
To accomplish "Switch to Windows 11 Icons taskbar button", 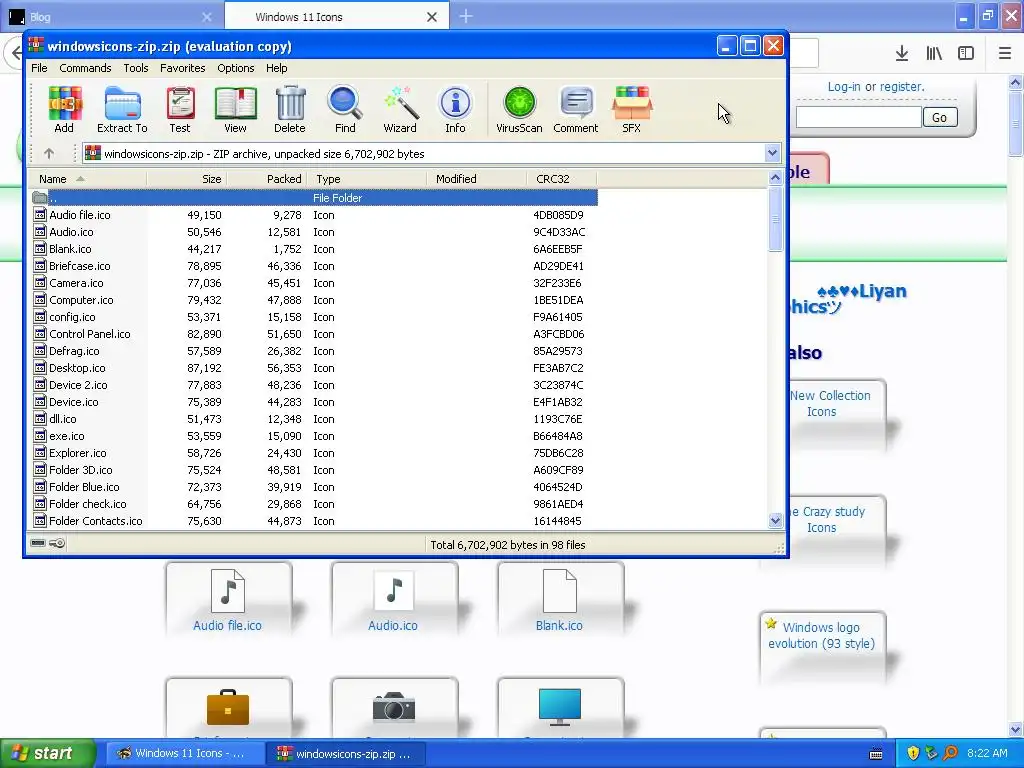I will (185, 753).
